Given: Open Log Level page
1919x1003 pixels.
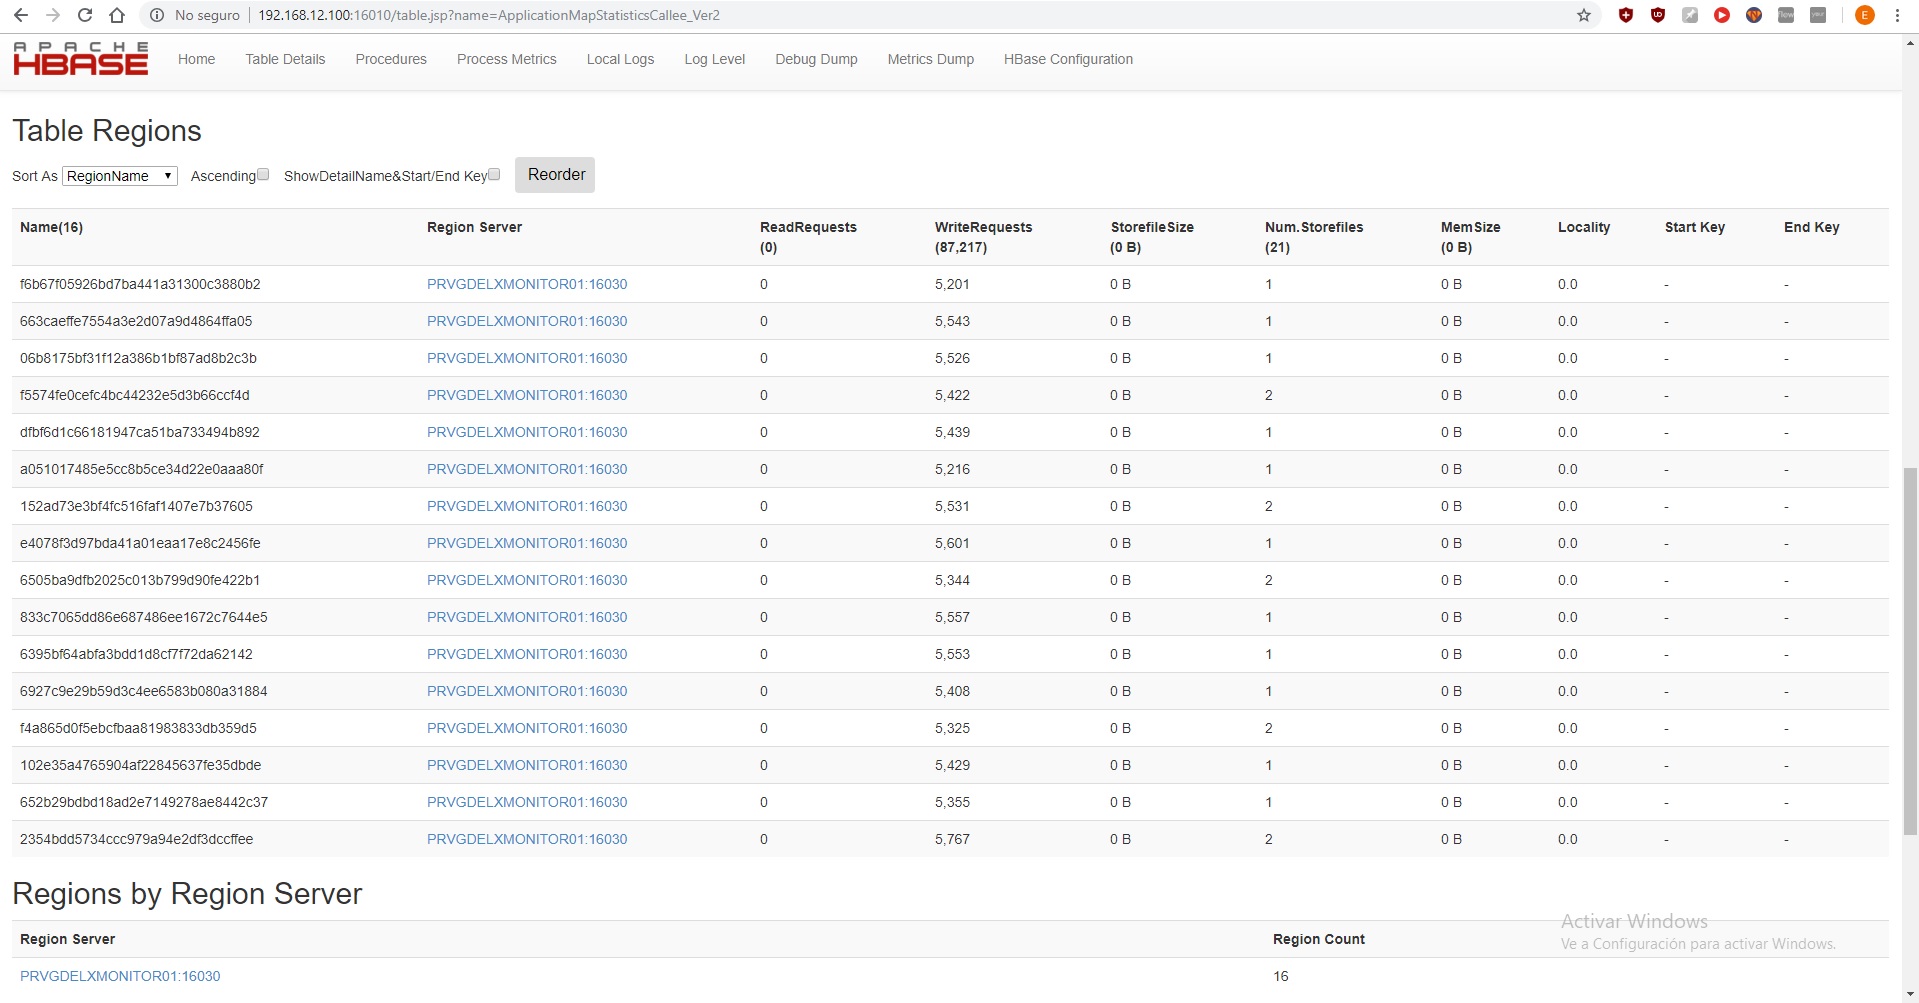Looking at the screenshot, I should (715, 59).
